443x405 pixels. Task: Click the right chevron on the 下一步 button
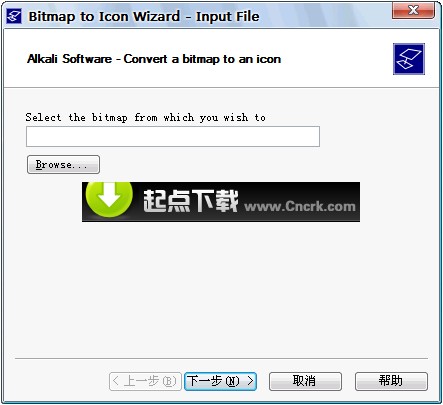coord(250,381)
